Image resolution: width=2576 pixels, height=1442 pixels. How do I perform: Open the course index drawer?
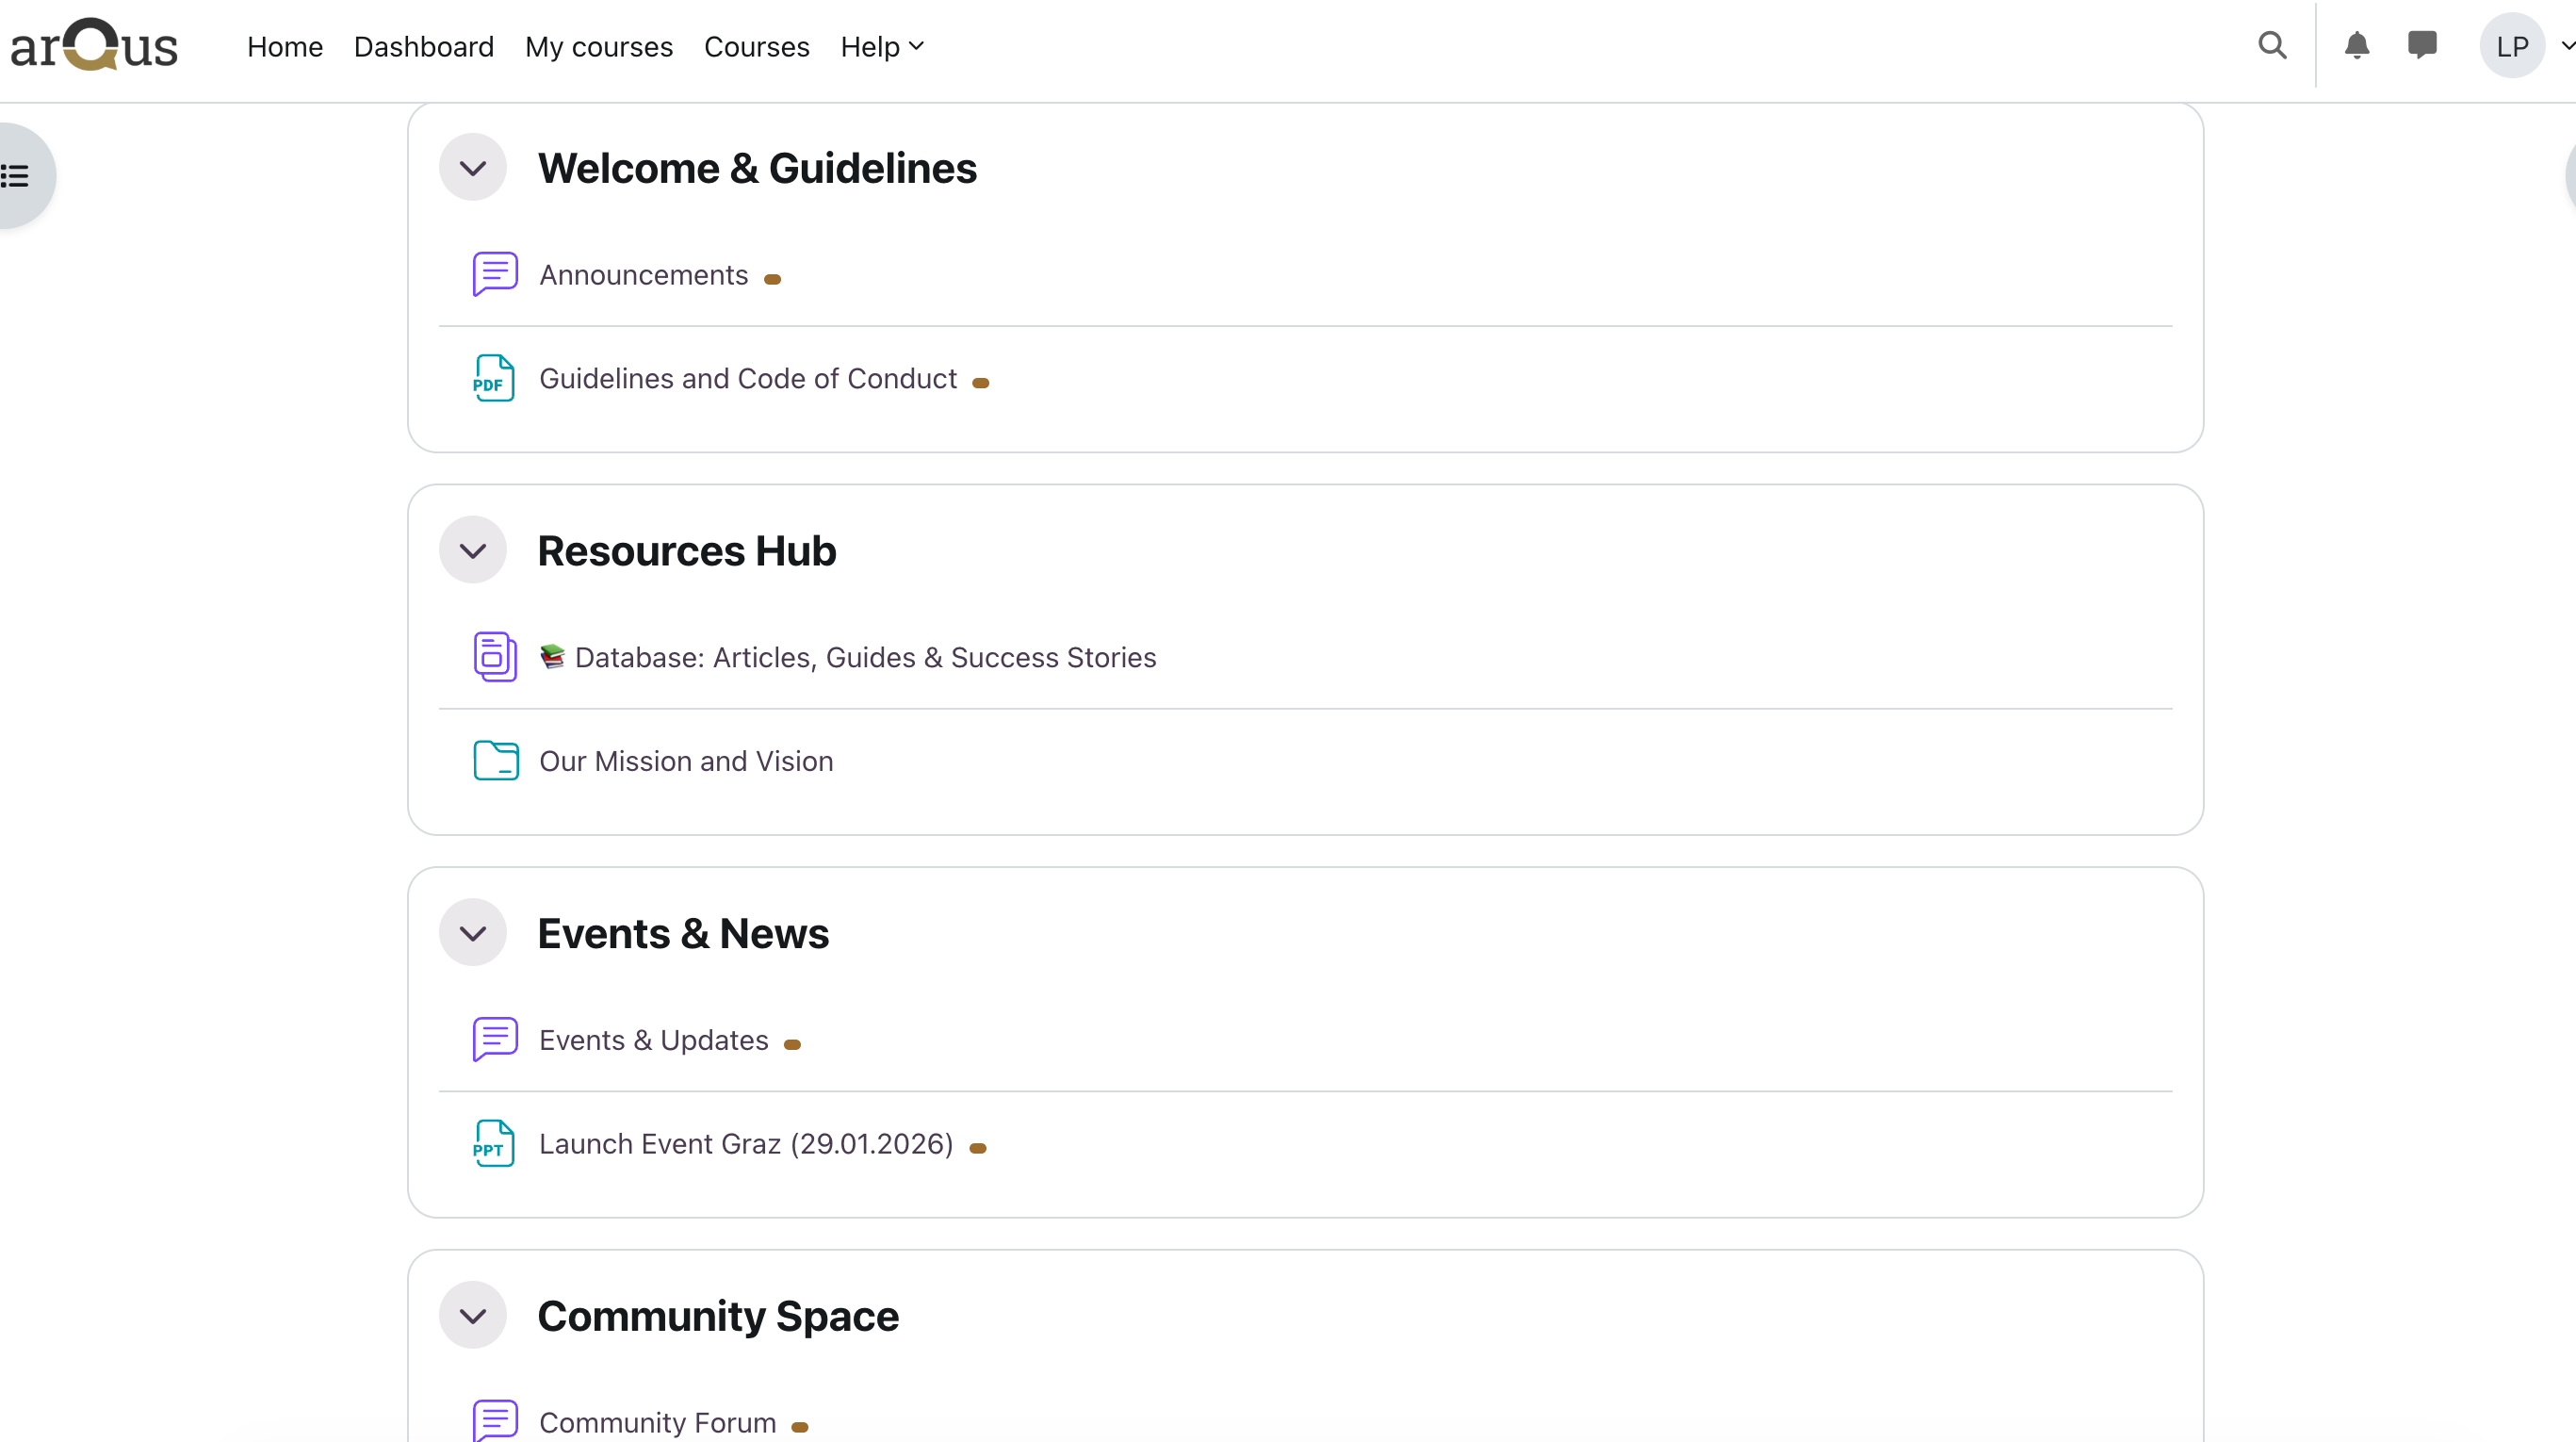coord(18,176)
